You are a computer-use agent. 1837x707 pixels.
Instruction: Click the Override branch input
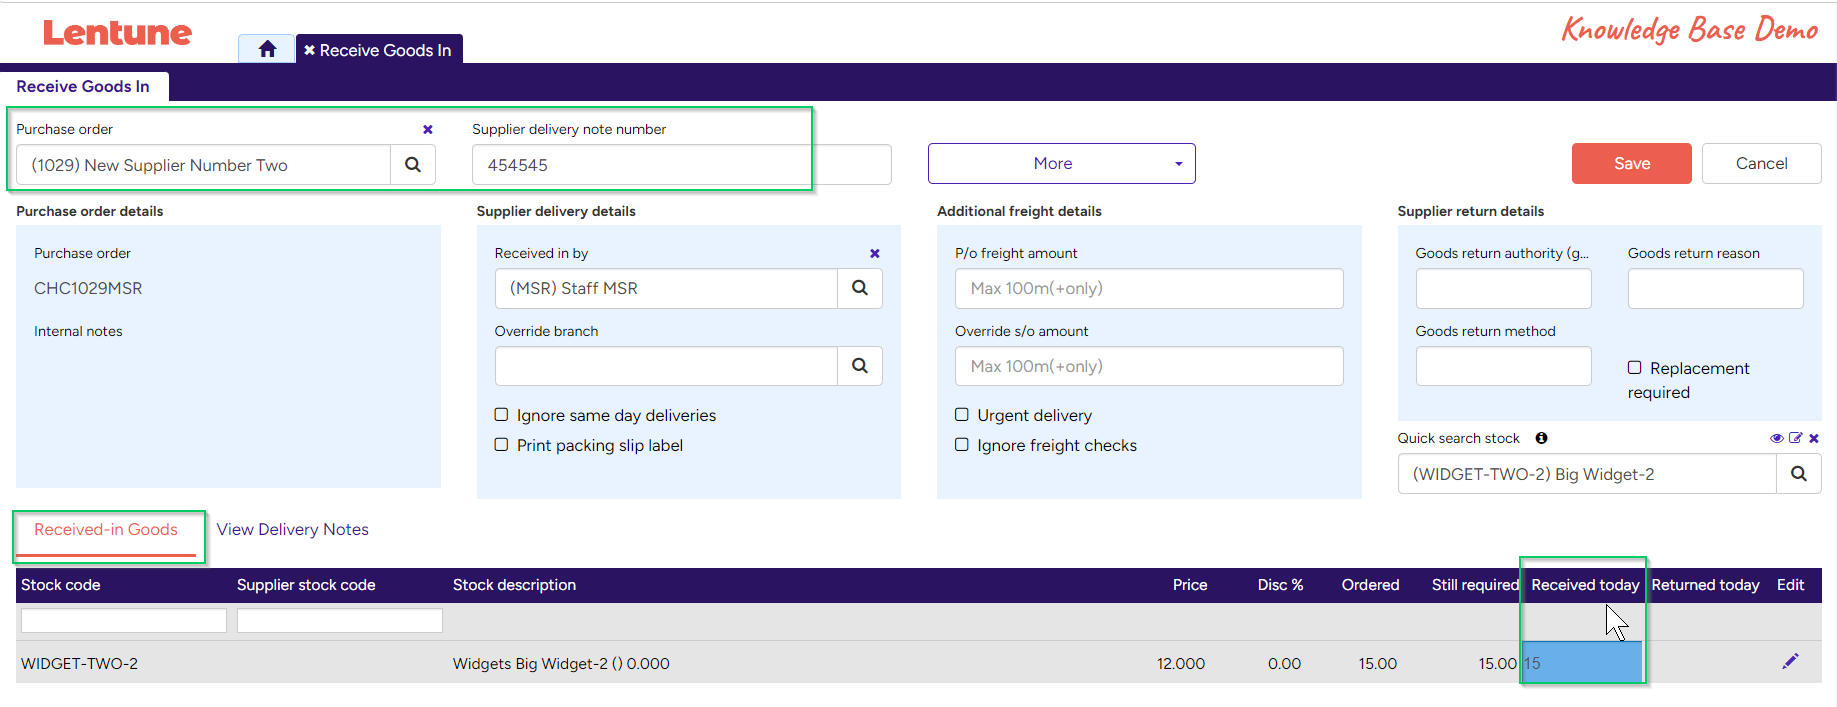point(666,366)
